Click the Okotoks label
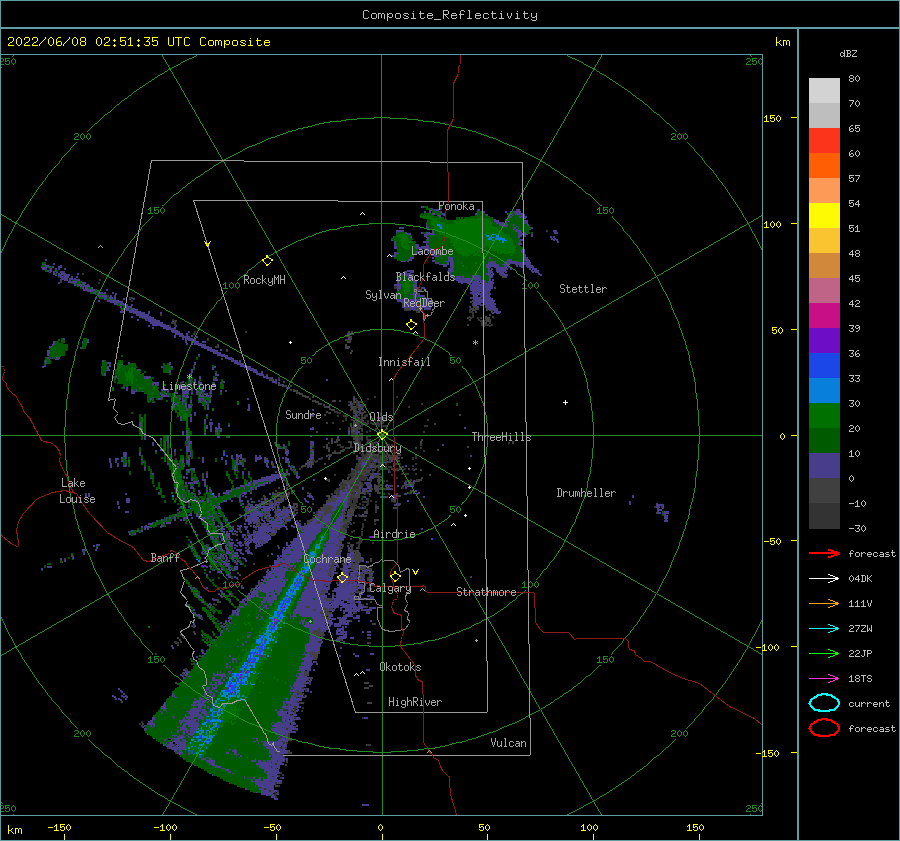 point(400,667)
